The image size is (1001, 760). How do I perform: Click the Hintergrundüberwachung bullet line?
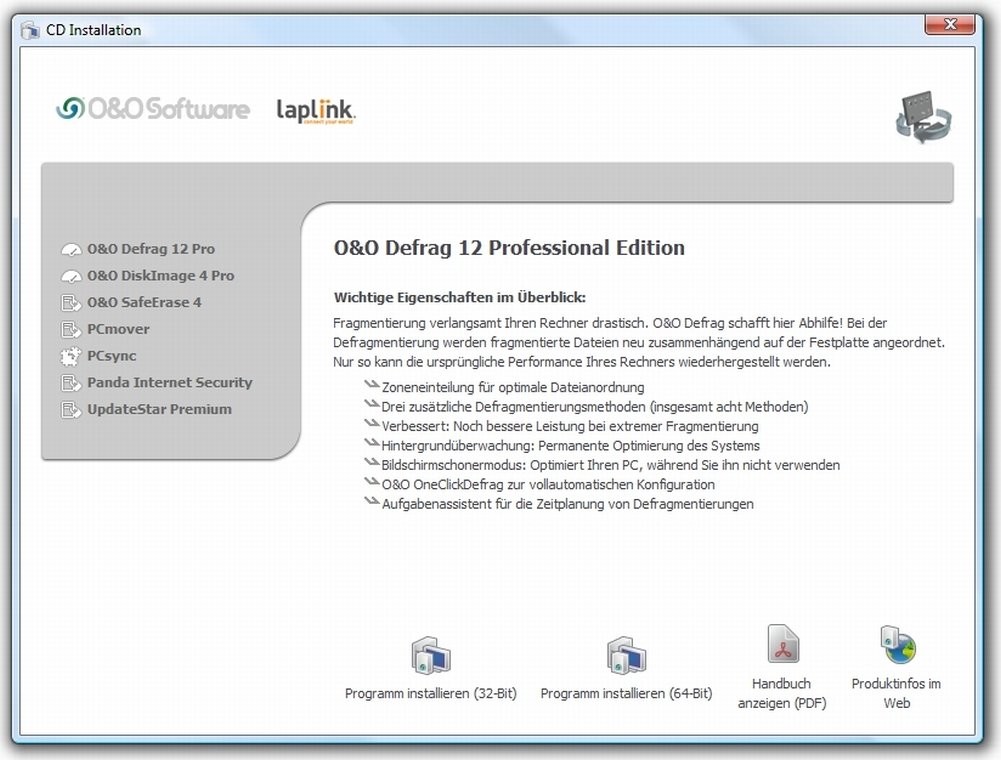point(571,446)
